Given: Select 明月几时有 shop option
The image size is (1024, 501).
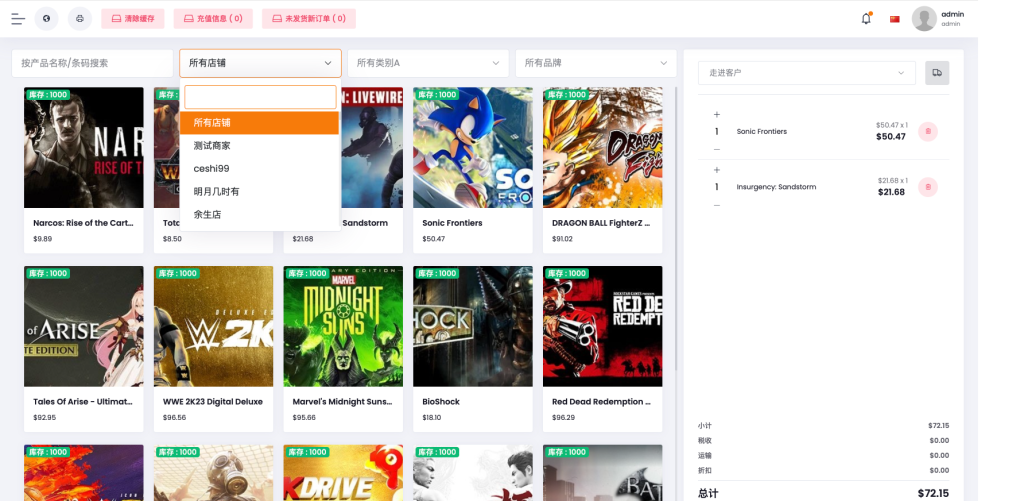Looking at the screenshot, I should pyautogui.click(x=259, y=191).
